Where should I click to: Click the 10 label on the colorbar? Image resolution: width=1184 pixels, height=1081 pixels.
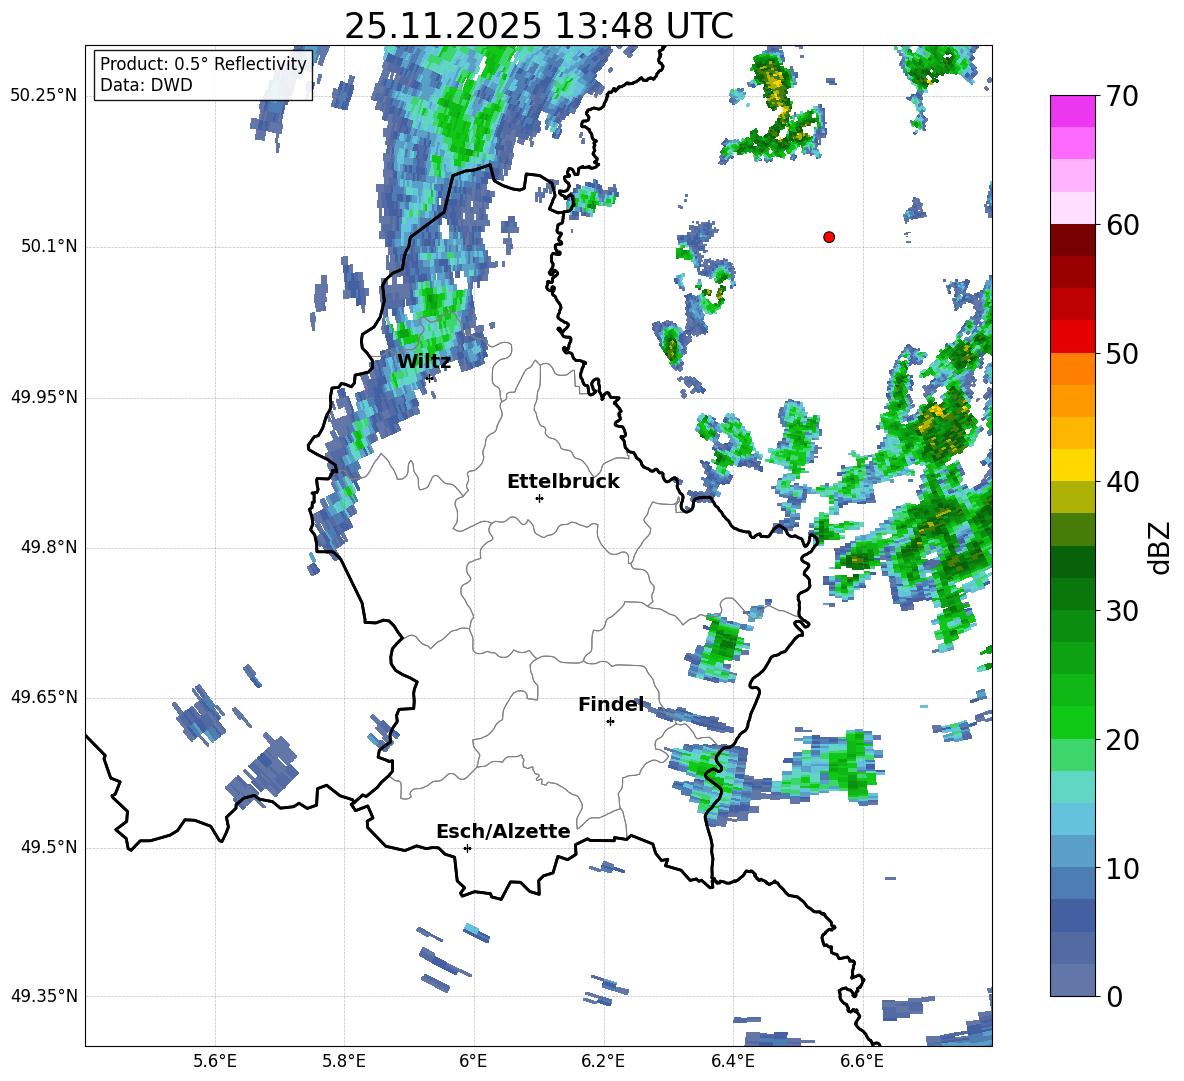1122,868
